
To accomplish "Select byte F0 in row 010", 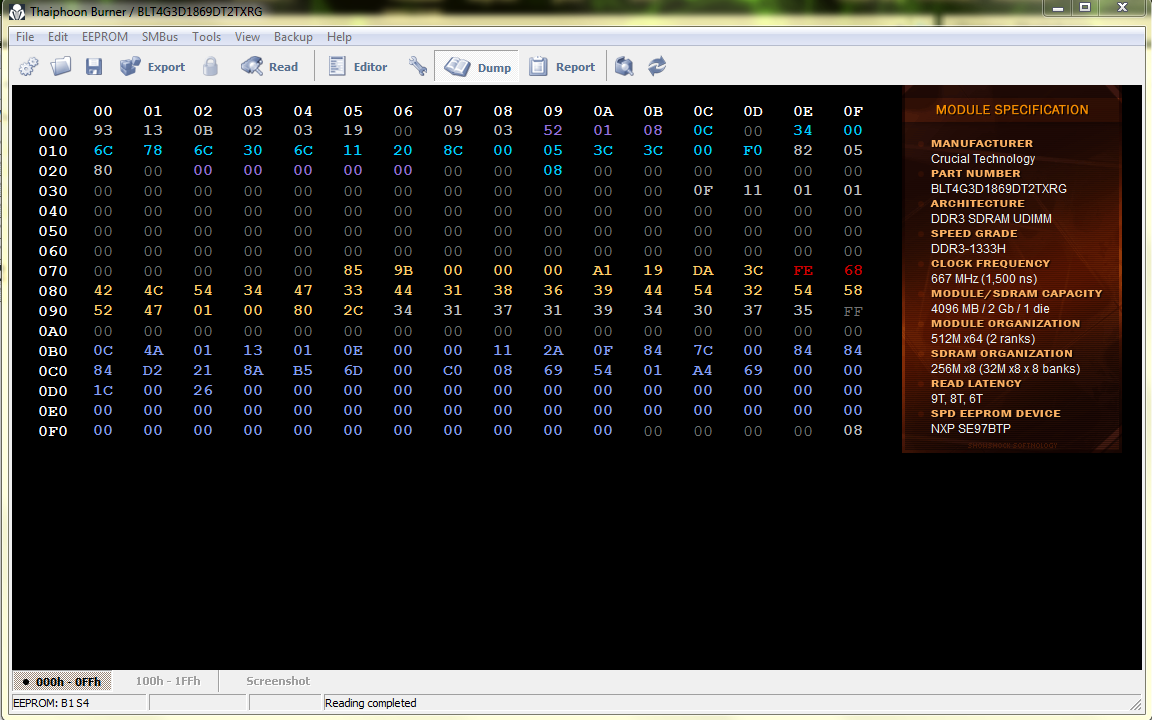I will (x=753, y=150).
